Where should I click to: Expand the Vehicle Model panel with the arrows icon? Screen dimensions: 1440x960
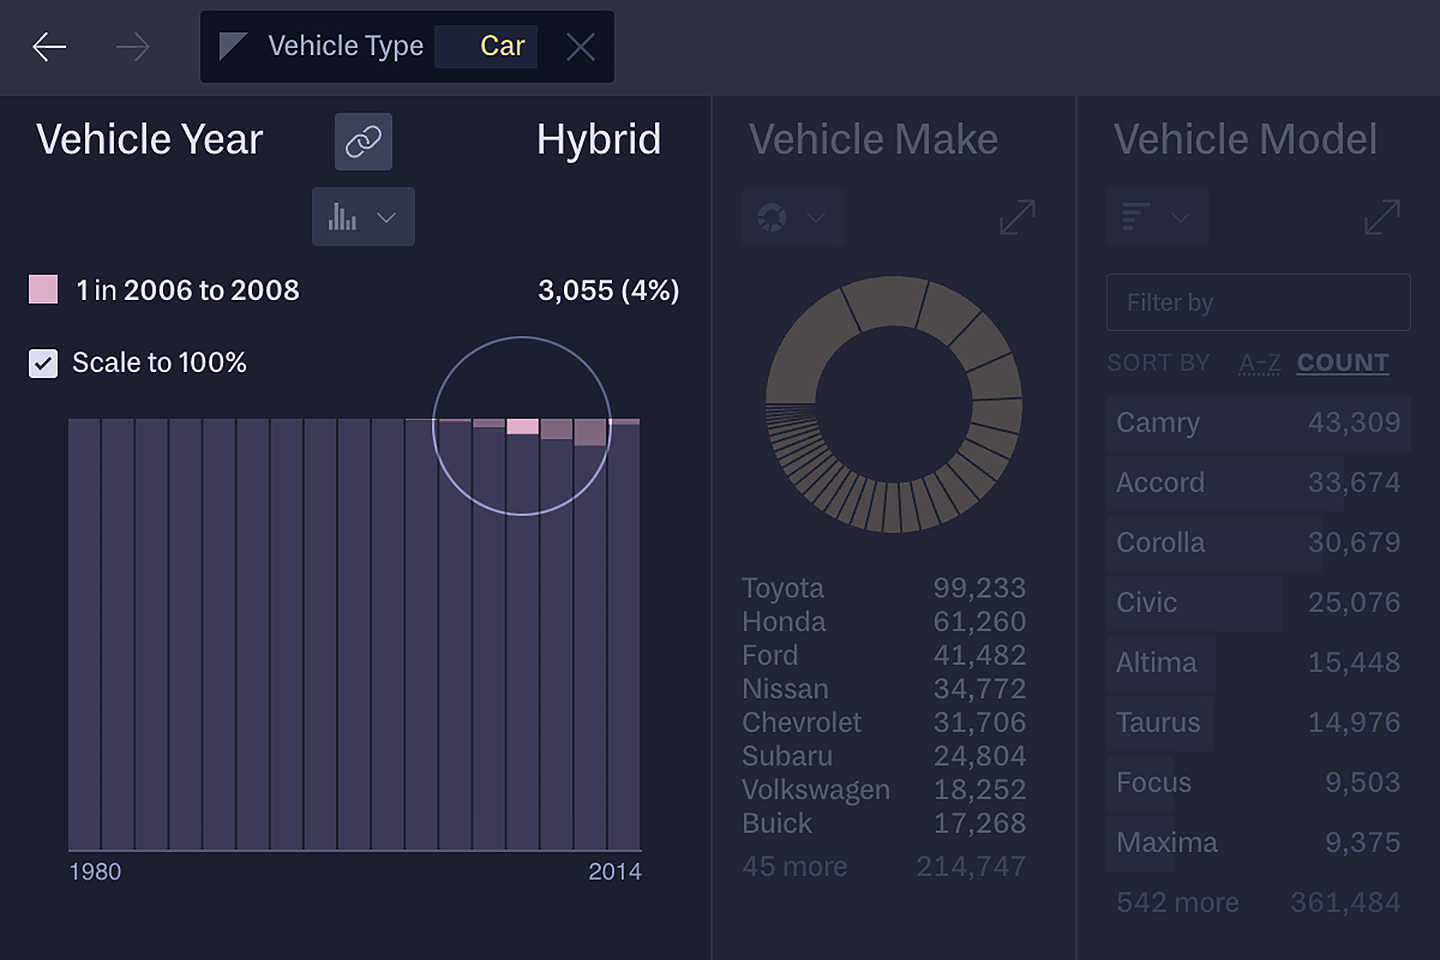1382,217
